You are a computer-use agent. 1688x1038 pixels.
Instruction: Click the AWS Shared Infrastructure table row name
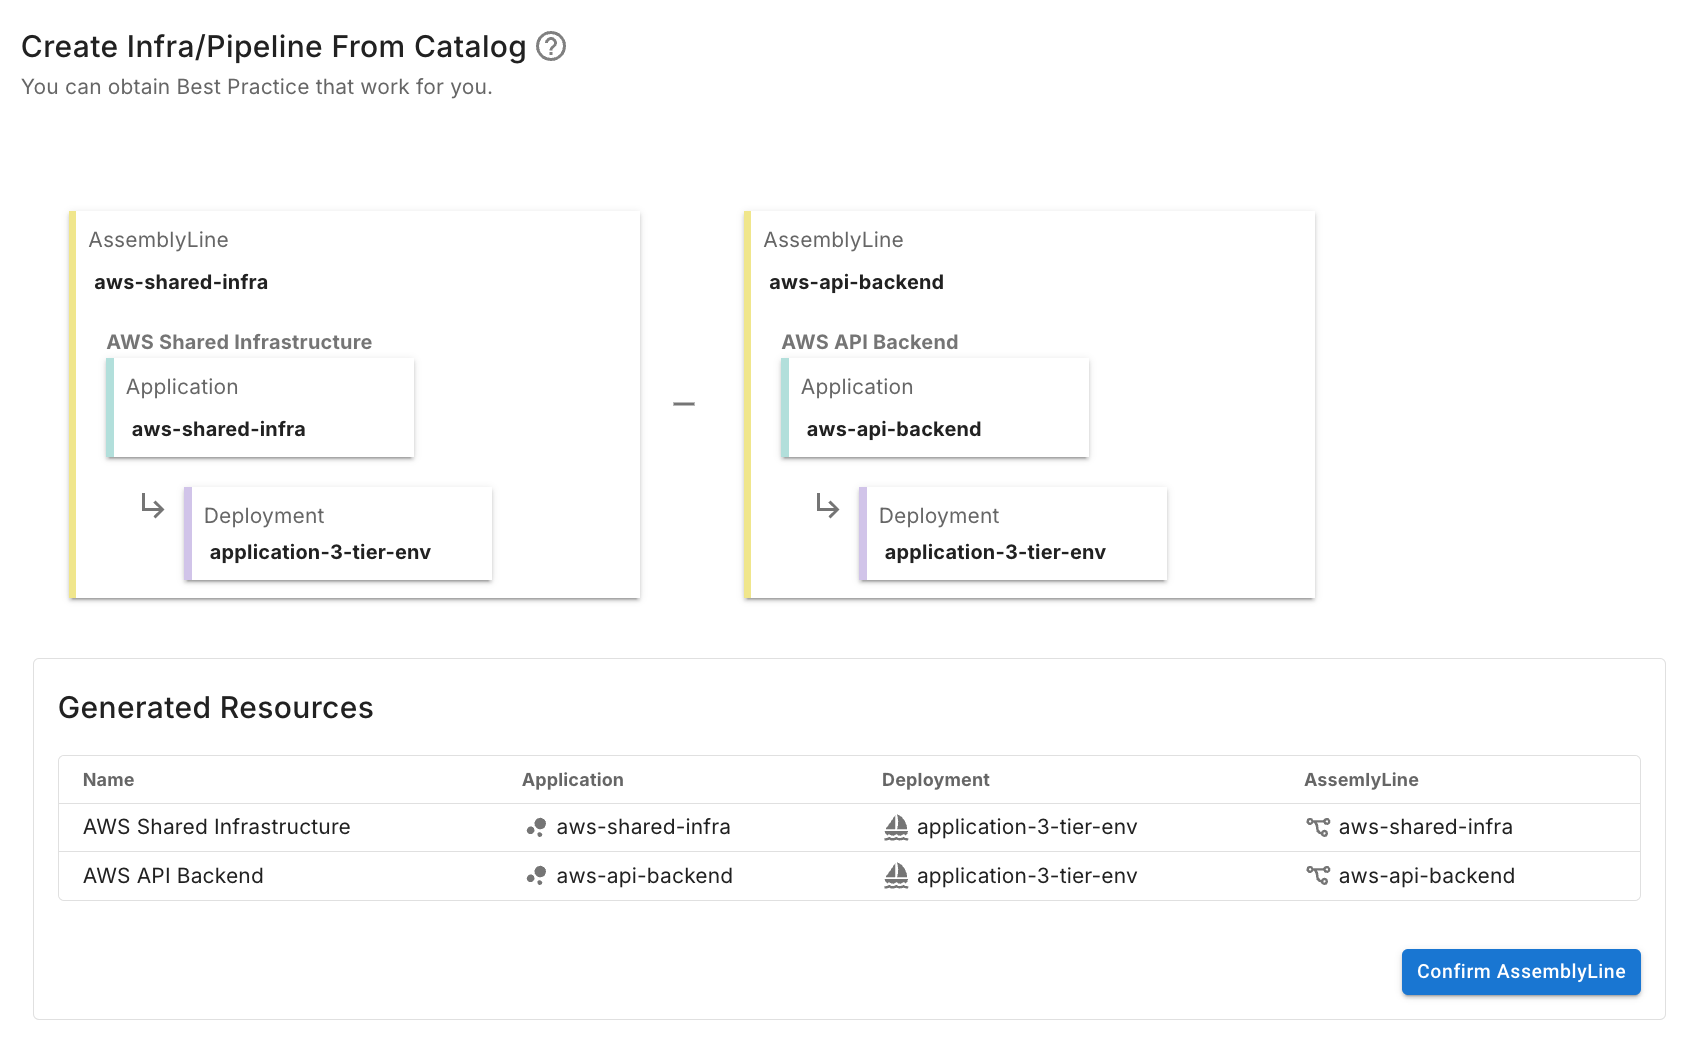[217, 827]
